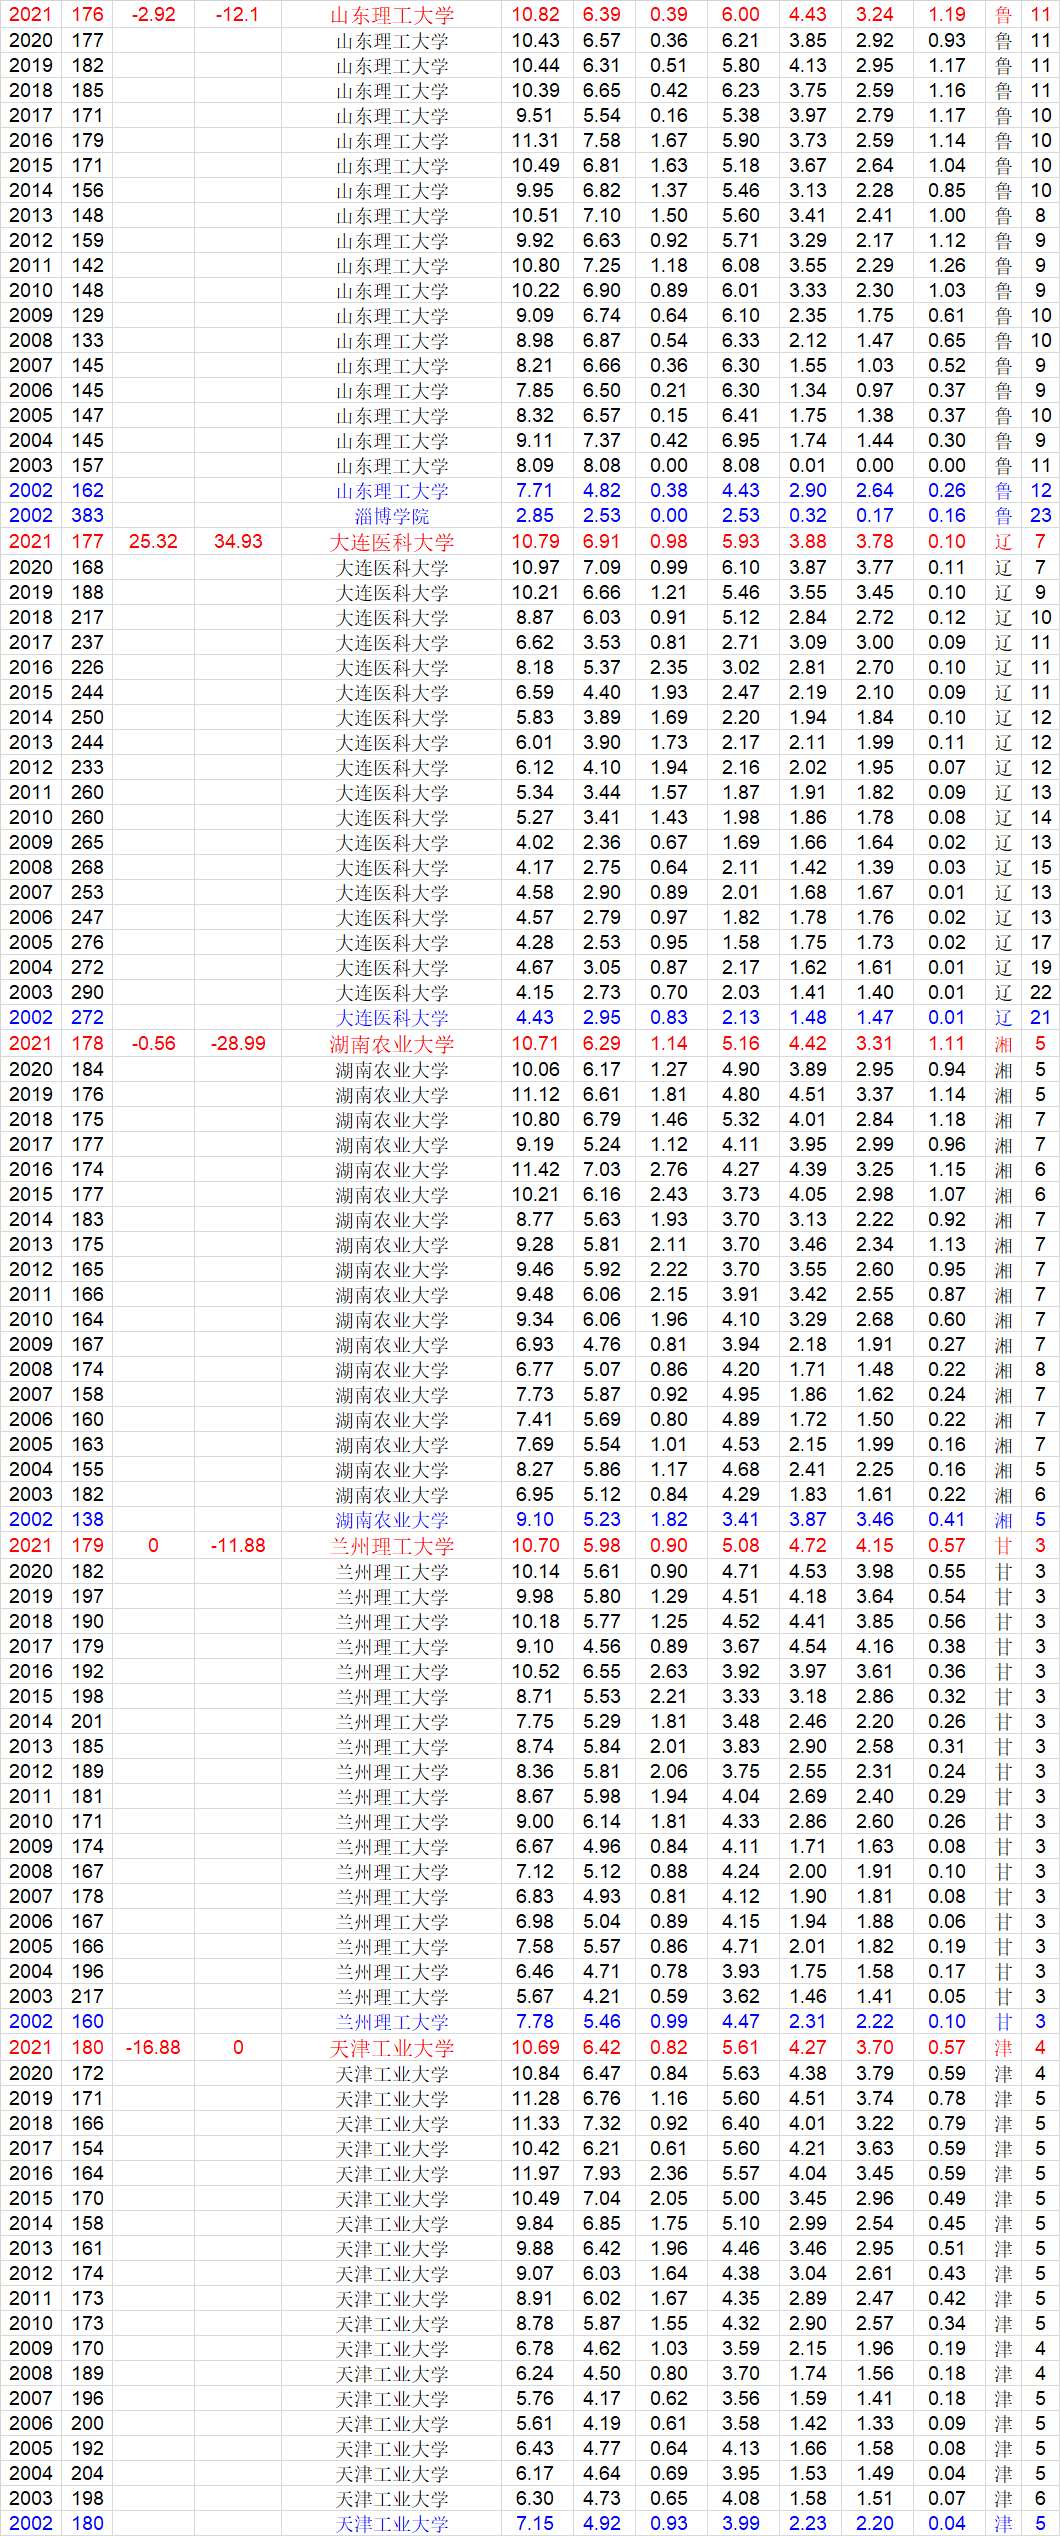Screen dimensions: 1060x2536
Task: Click the 淄博学院 school name cell
Action: coord(392,516)
